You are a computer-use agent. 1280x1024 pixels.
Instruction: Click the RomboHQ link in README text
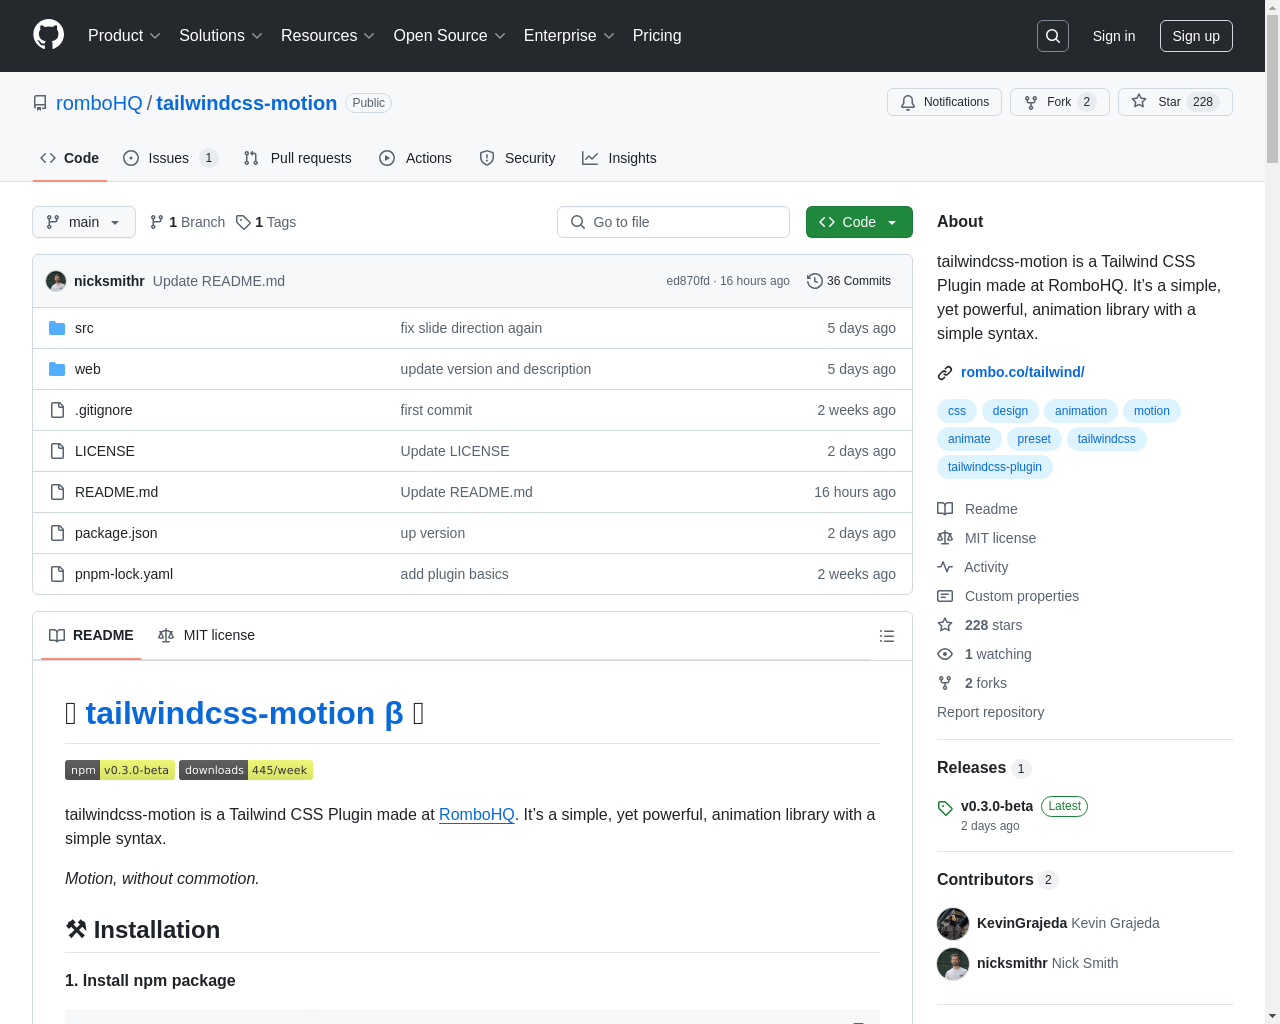[x=477, y=814]
